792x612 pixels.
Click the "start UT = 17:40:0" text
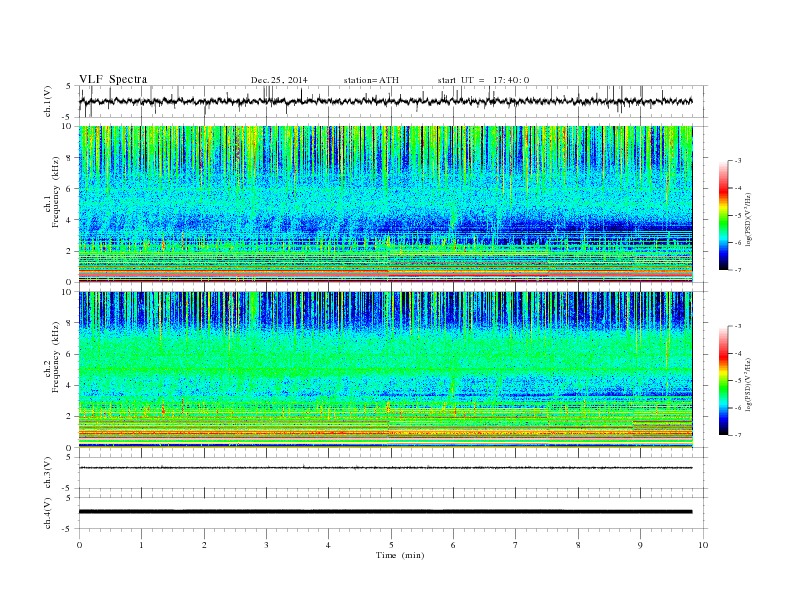(x=483, y=80)
